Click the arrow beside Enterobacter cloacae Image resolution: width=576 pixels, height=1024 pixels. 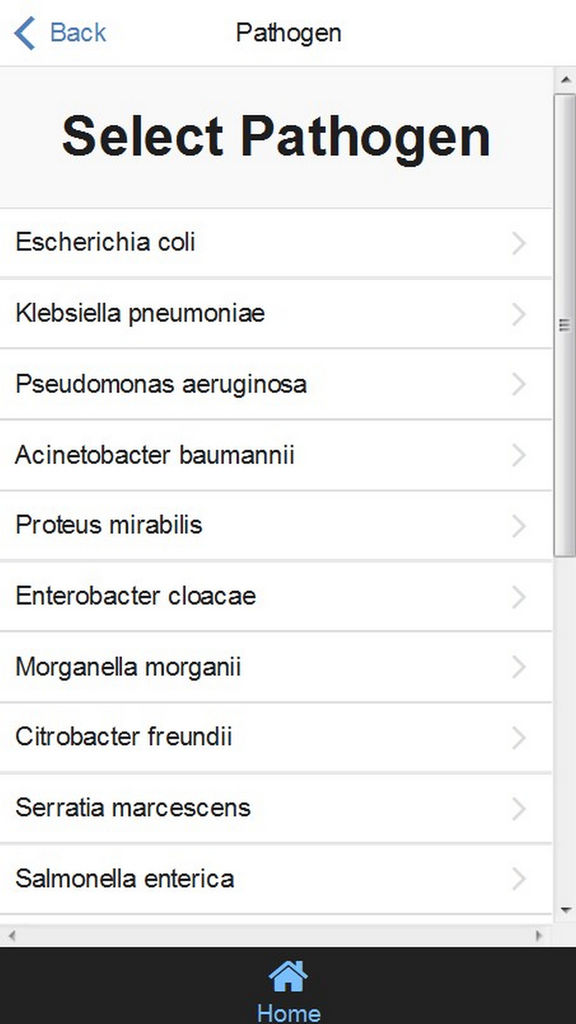pyautogui.click(x=519, y=597)
